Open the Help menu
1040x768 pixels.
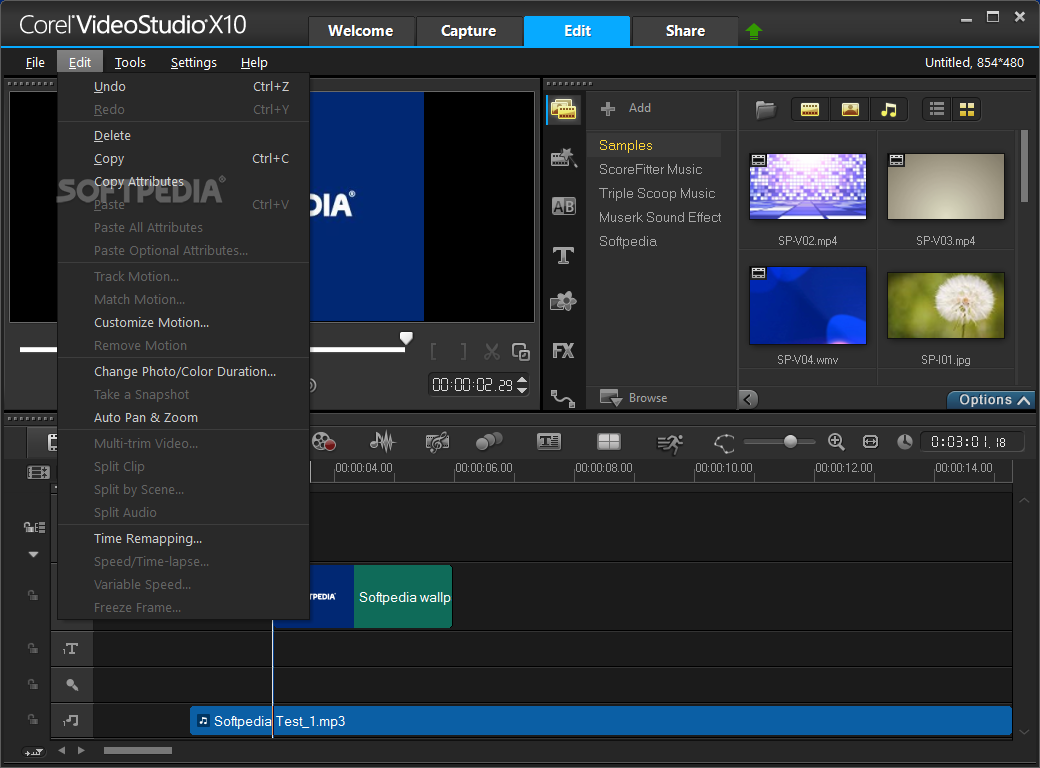click(x=254, y=62)
